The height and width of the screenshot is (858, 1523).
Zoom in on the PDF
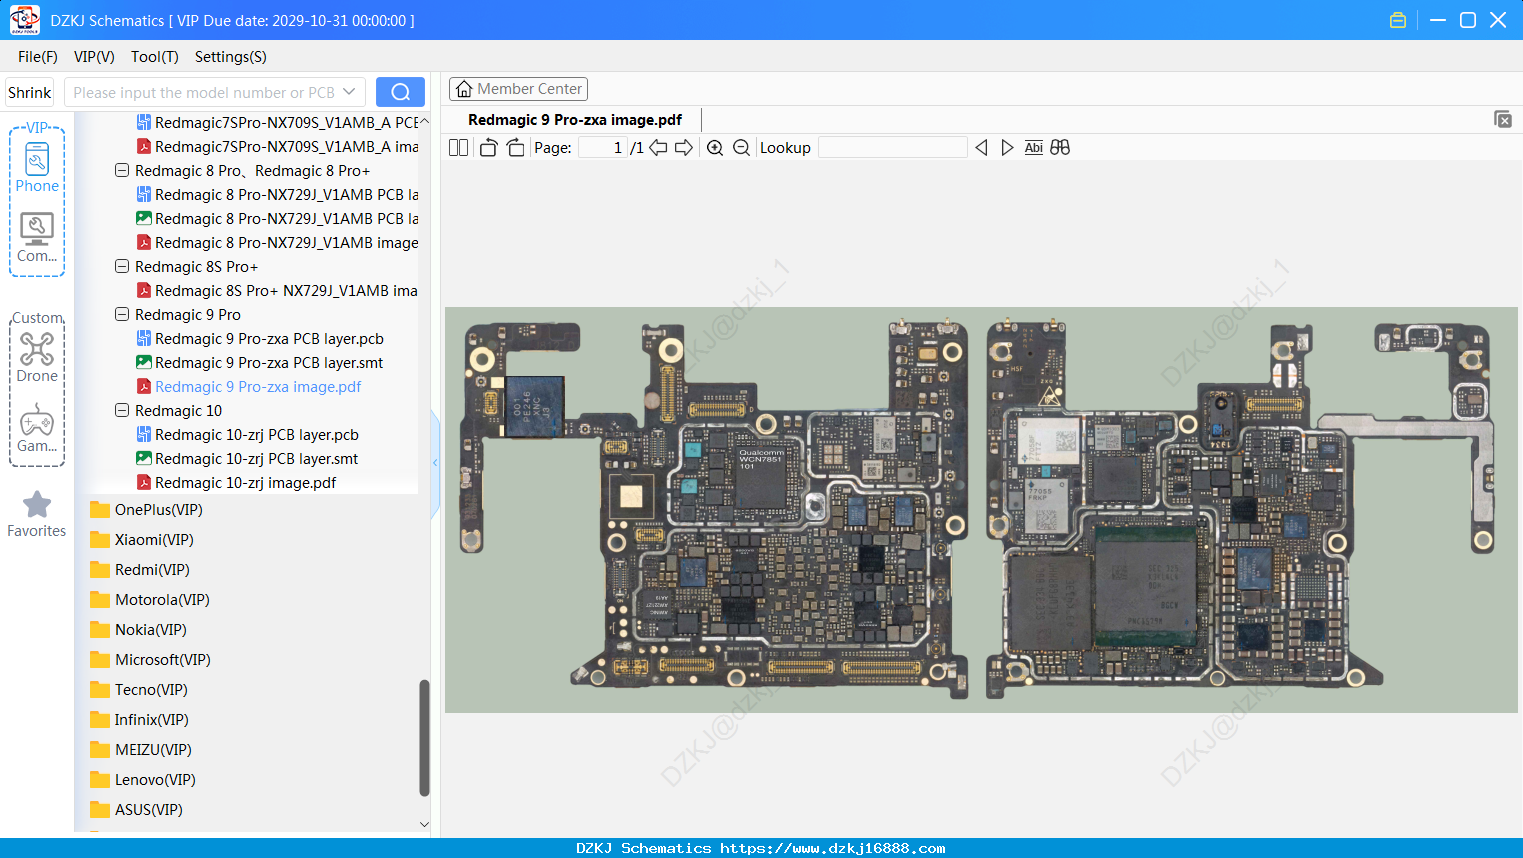coord(715,148)
